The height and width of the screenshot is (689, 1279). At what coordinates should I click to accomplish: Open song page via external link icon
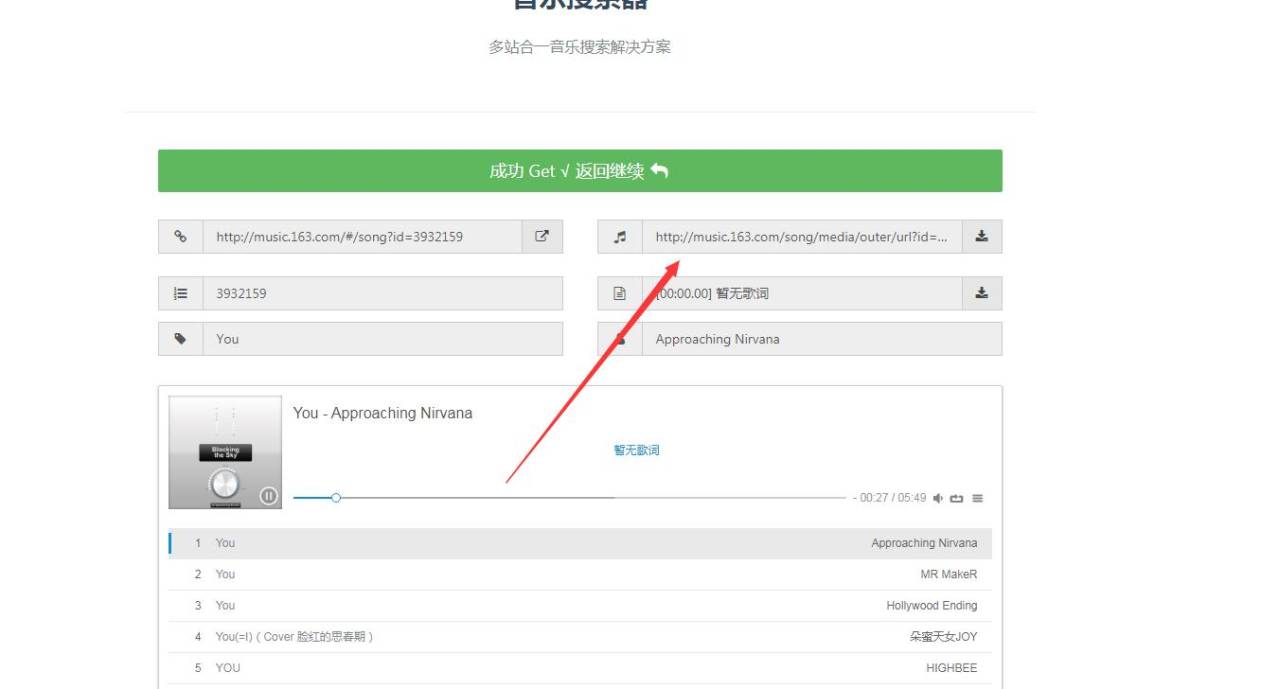click(x=542, y=237)
